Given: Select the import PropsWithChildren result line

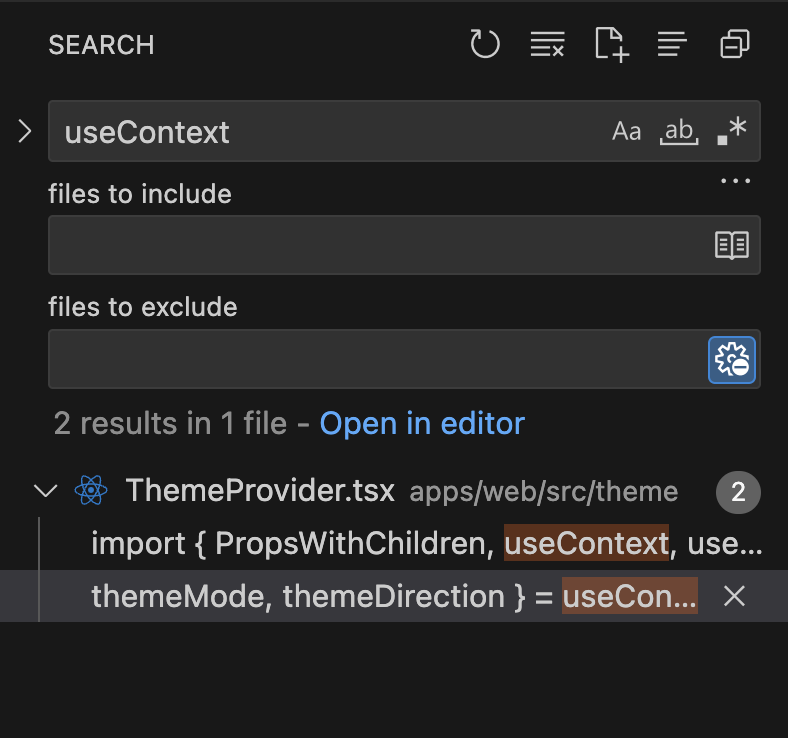Looking at the screenshot, I should [400, 544].
